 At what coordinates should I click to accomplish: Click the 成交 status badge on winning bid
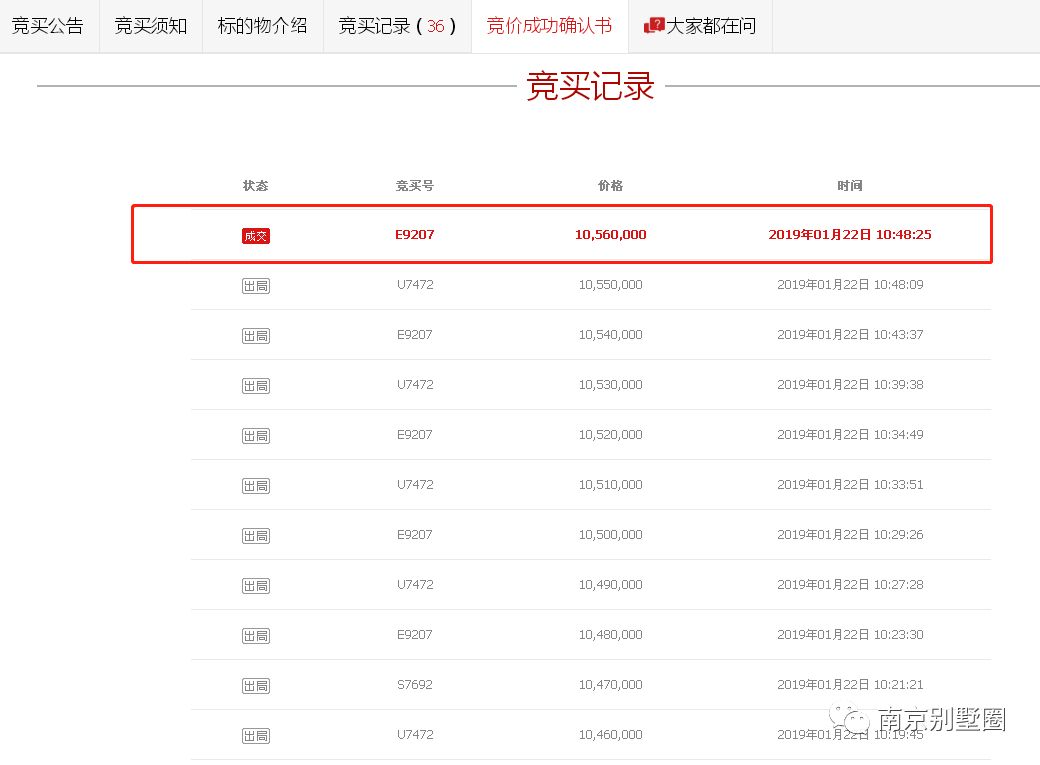point(255,235)
